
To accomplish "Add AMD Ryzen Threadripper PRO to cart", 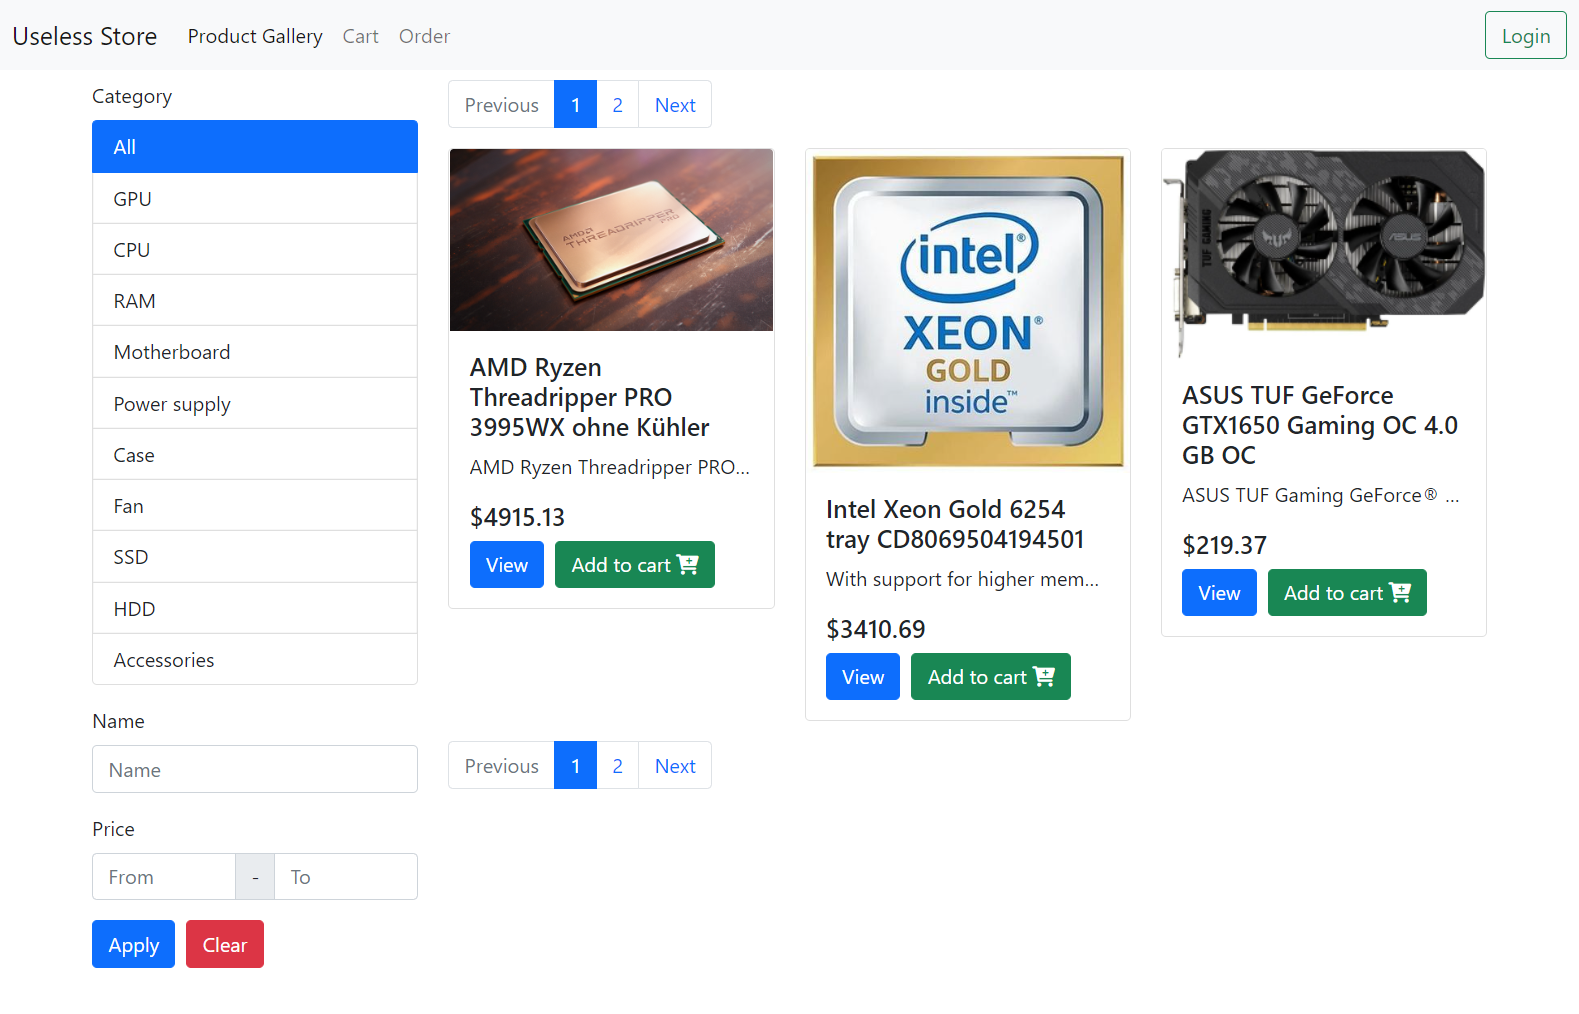I will (x=635, y=565).
